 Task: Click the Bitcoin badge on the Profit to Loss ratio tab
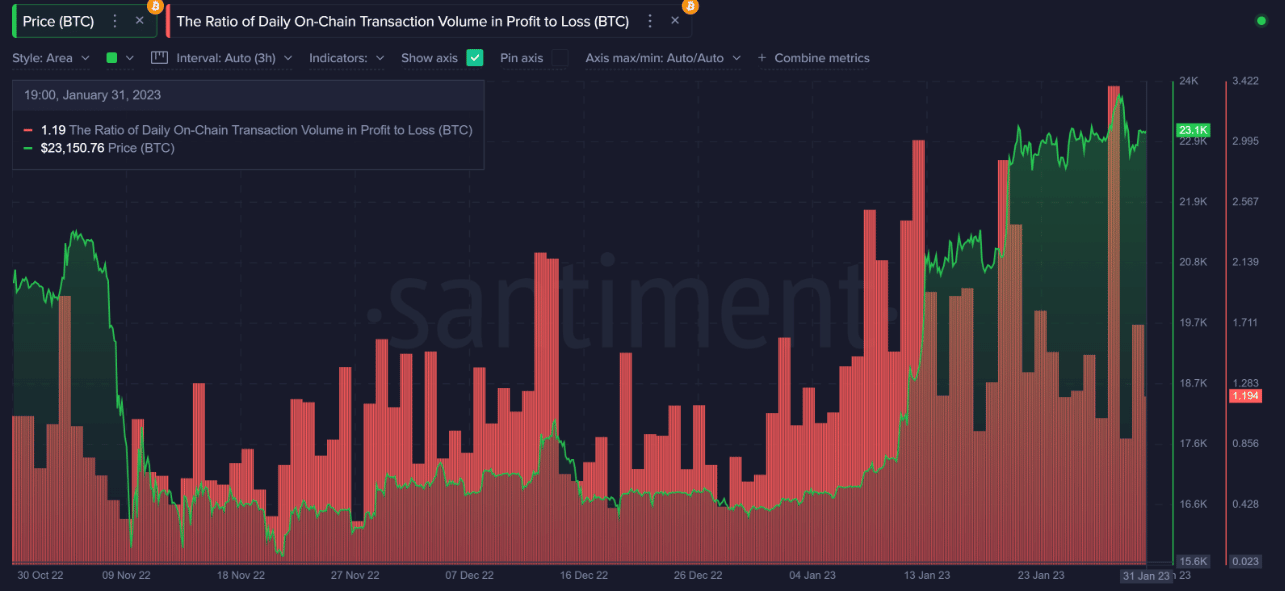pyautogui.click(x=690, y=6)
